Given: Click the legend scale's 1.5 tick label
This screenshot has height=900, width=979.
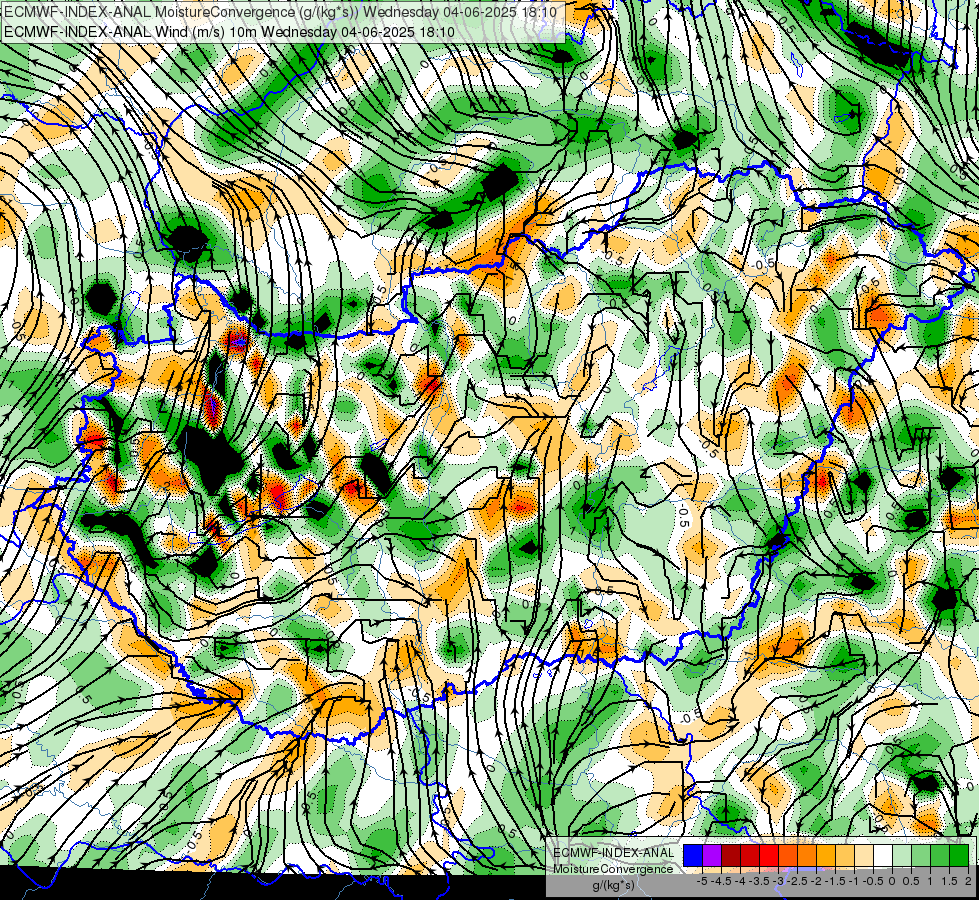Looking at the screenshot, I should (x=948, y=881).
